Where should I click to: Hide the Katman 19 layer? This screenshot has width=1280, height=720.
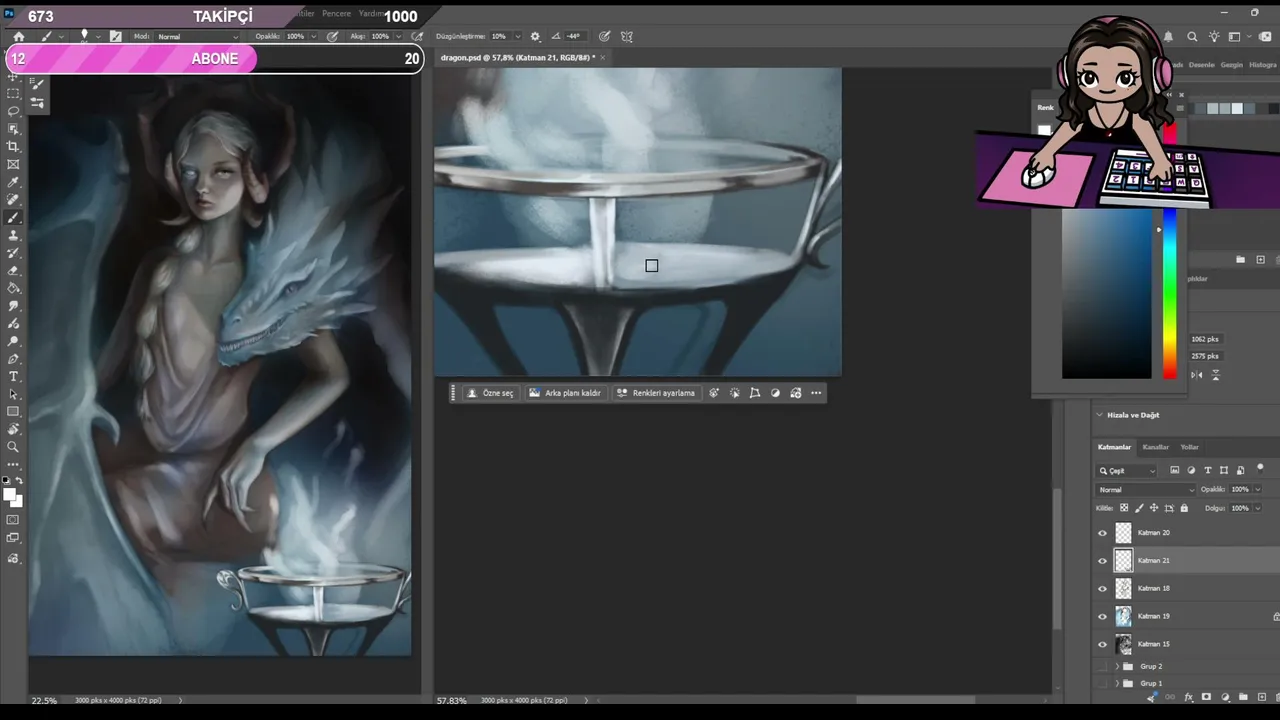coord(1103,616)
